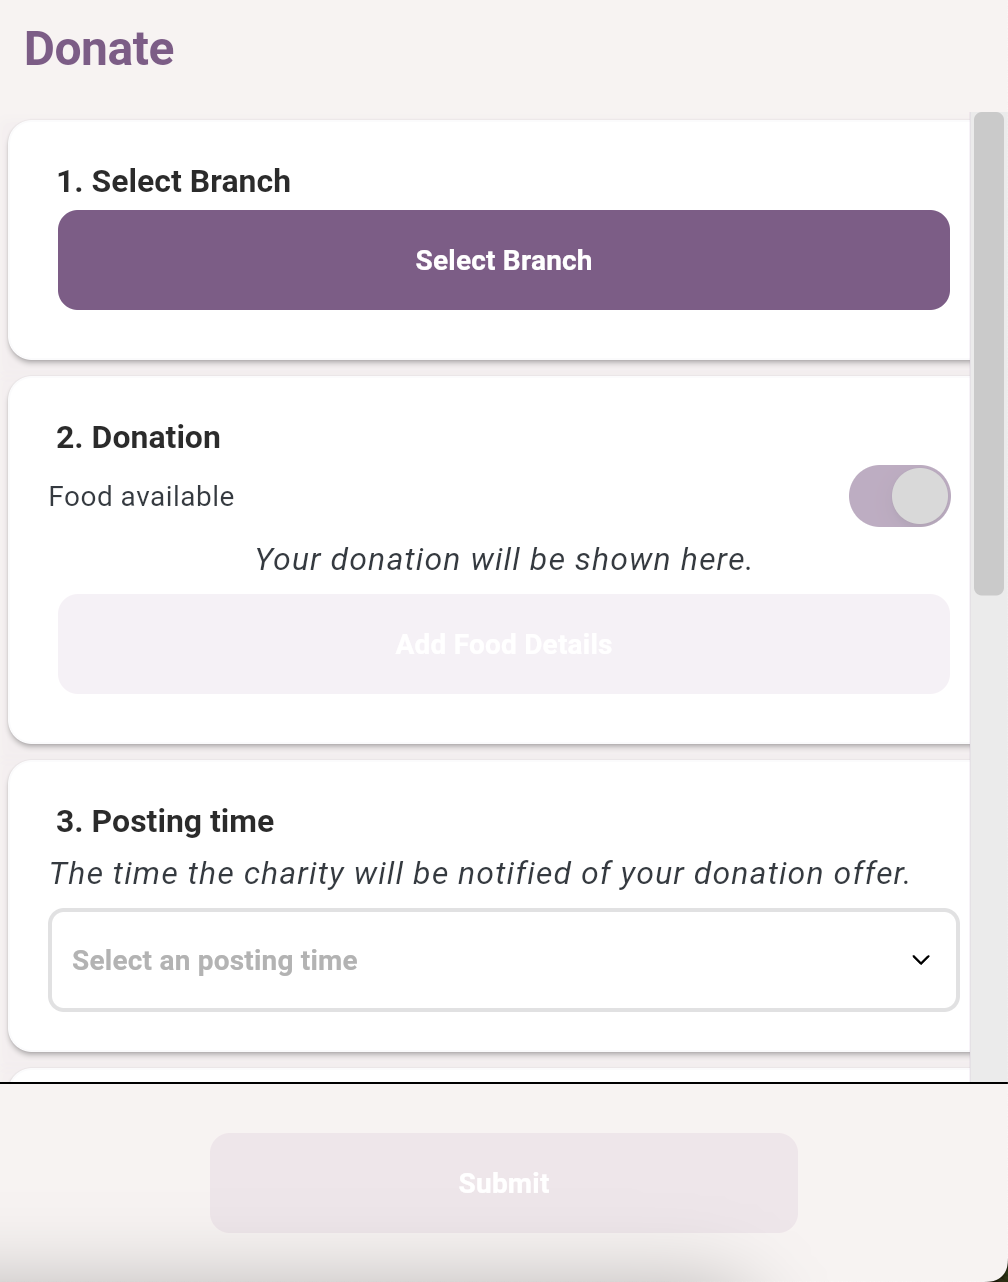The image size is (1008, 1282).
Task: Click the Donate page title
Action: point(99,48)
